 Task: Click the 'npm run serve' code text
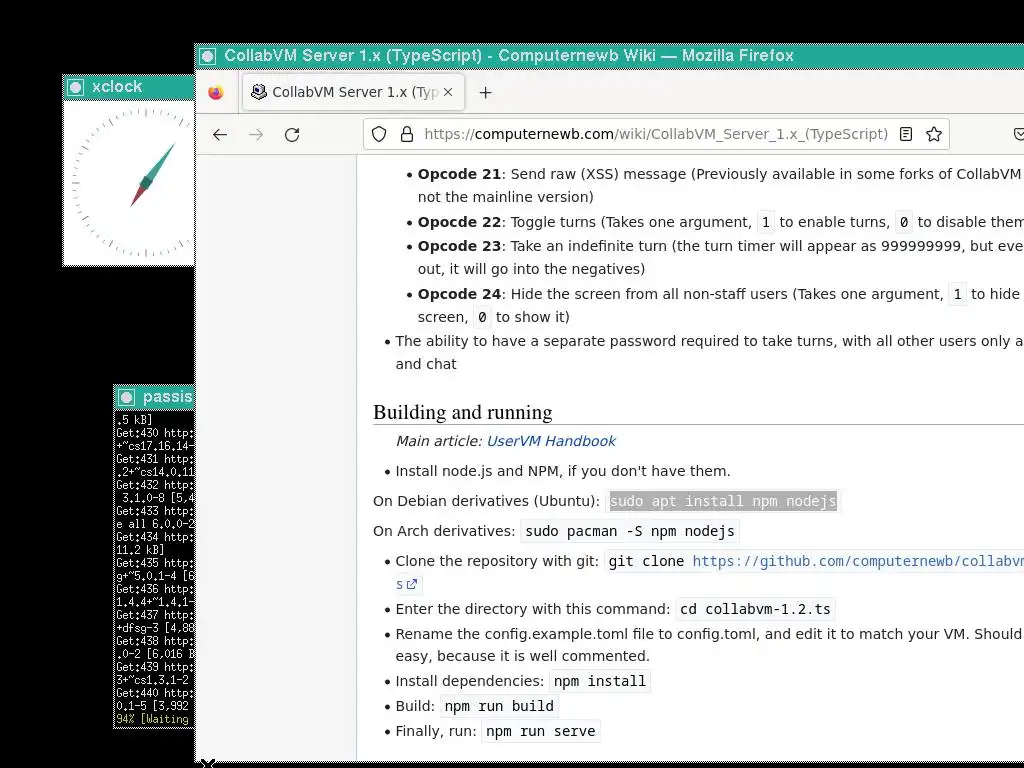[541, 731]
